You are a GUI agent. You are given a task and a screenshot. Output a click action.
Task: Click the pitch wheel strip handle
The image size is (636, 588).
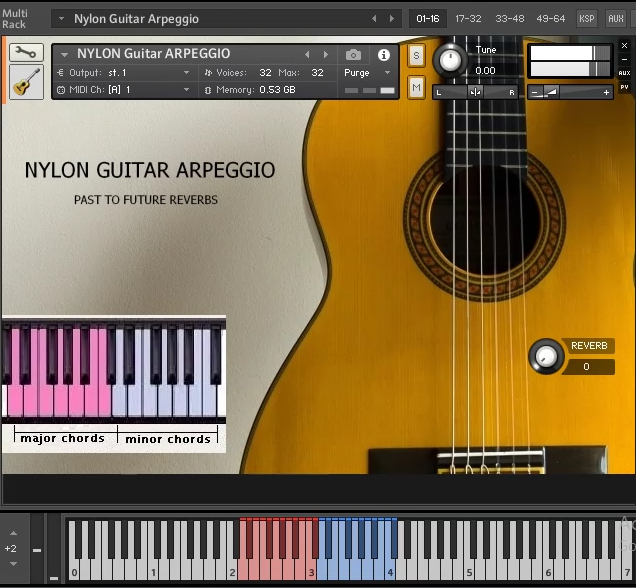pyautogui.click(x=37, y=550)
